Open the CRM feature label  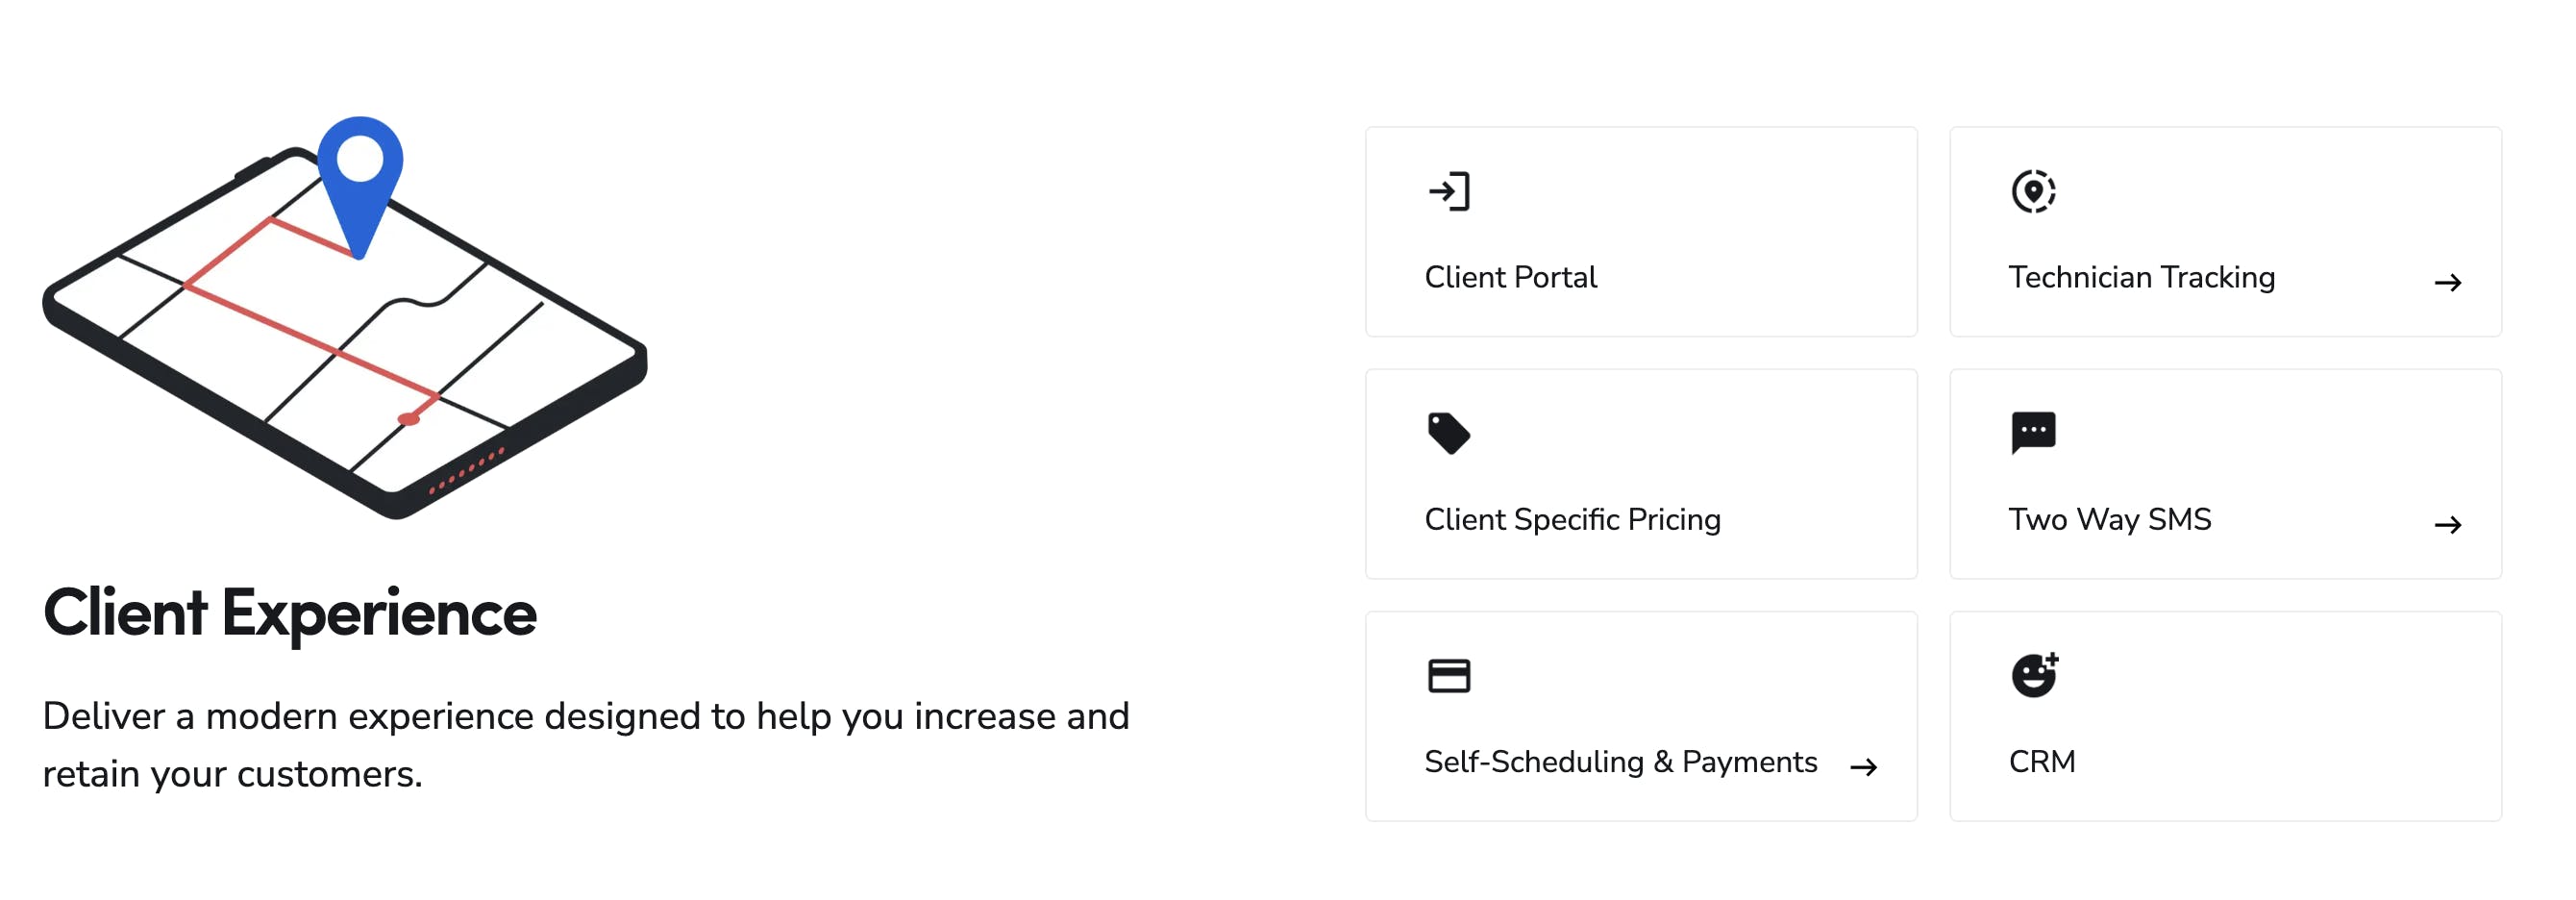pyautogui.click(x=2042, y=762)
